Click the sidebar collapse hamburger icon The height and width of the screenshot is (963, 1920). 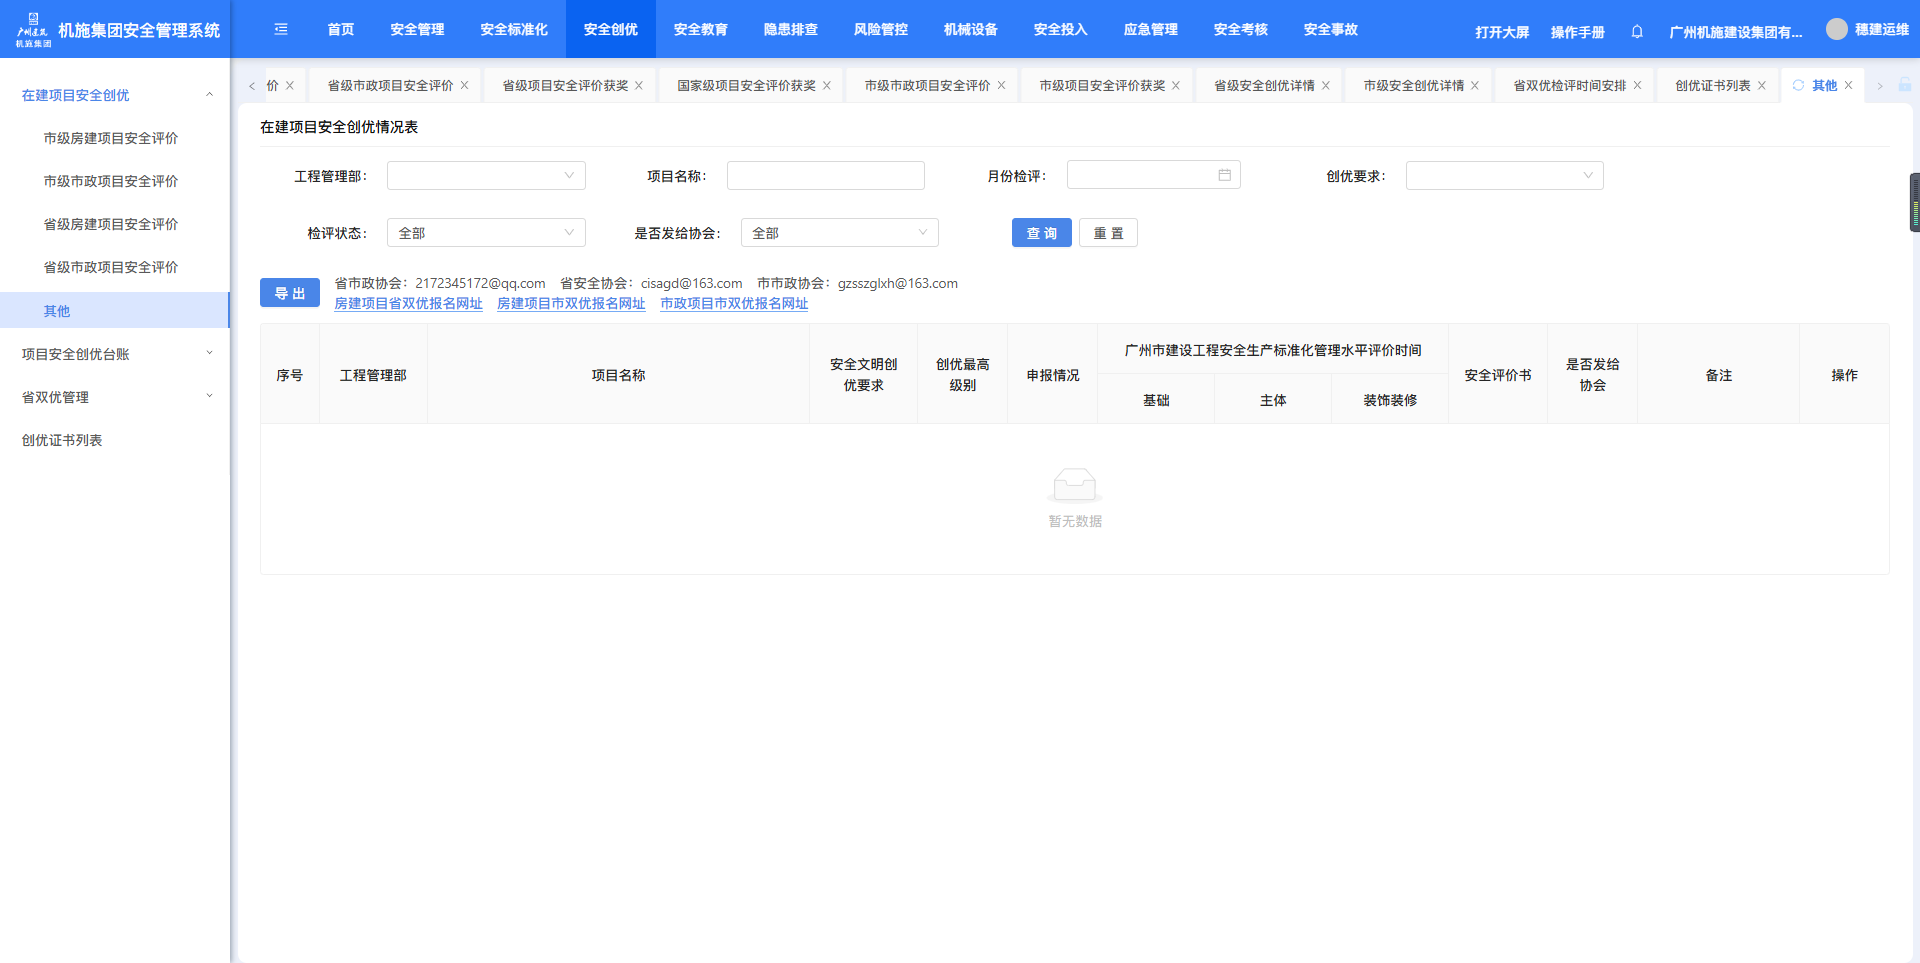coord(281,30)
